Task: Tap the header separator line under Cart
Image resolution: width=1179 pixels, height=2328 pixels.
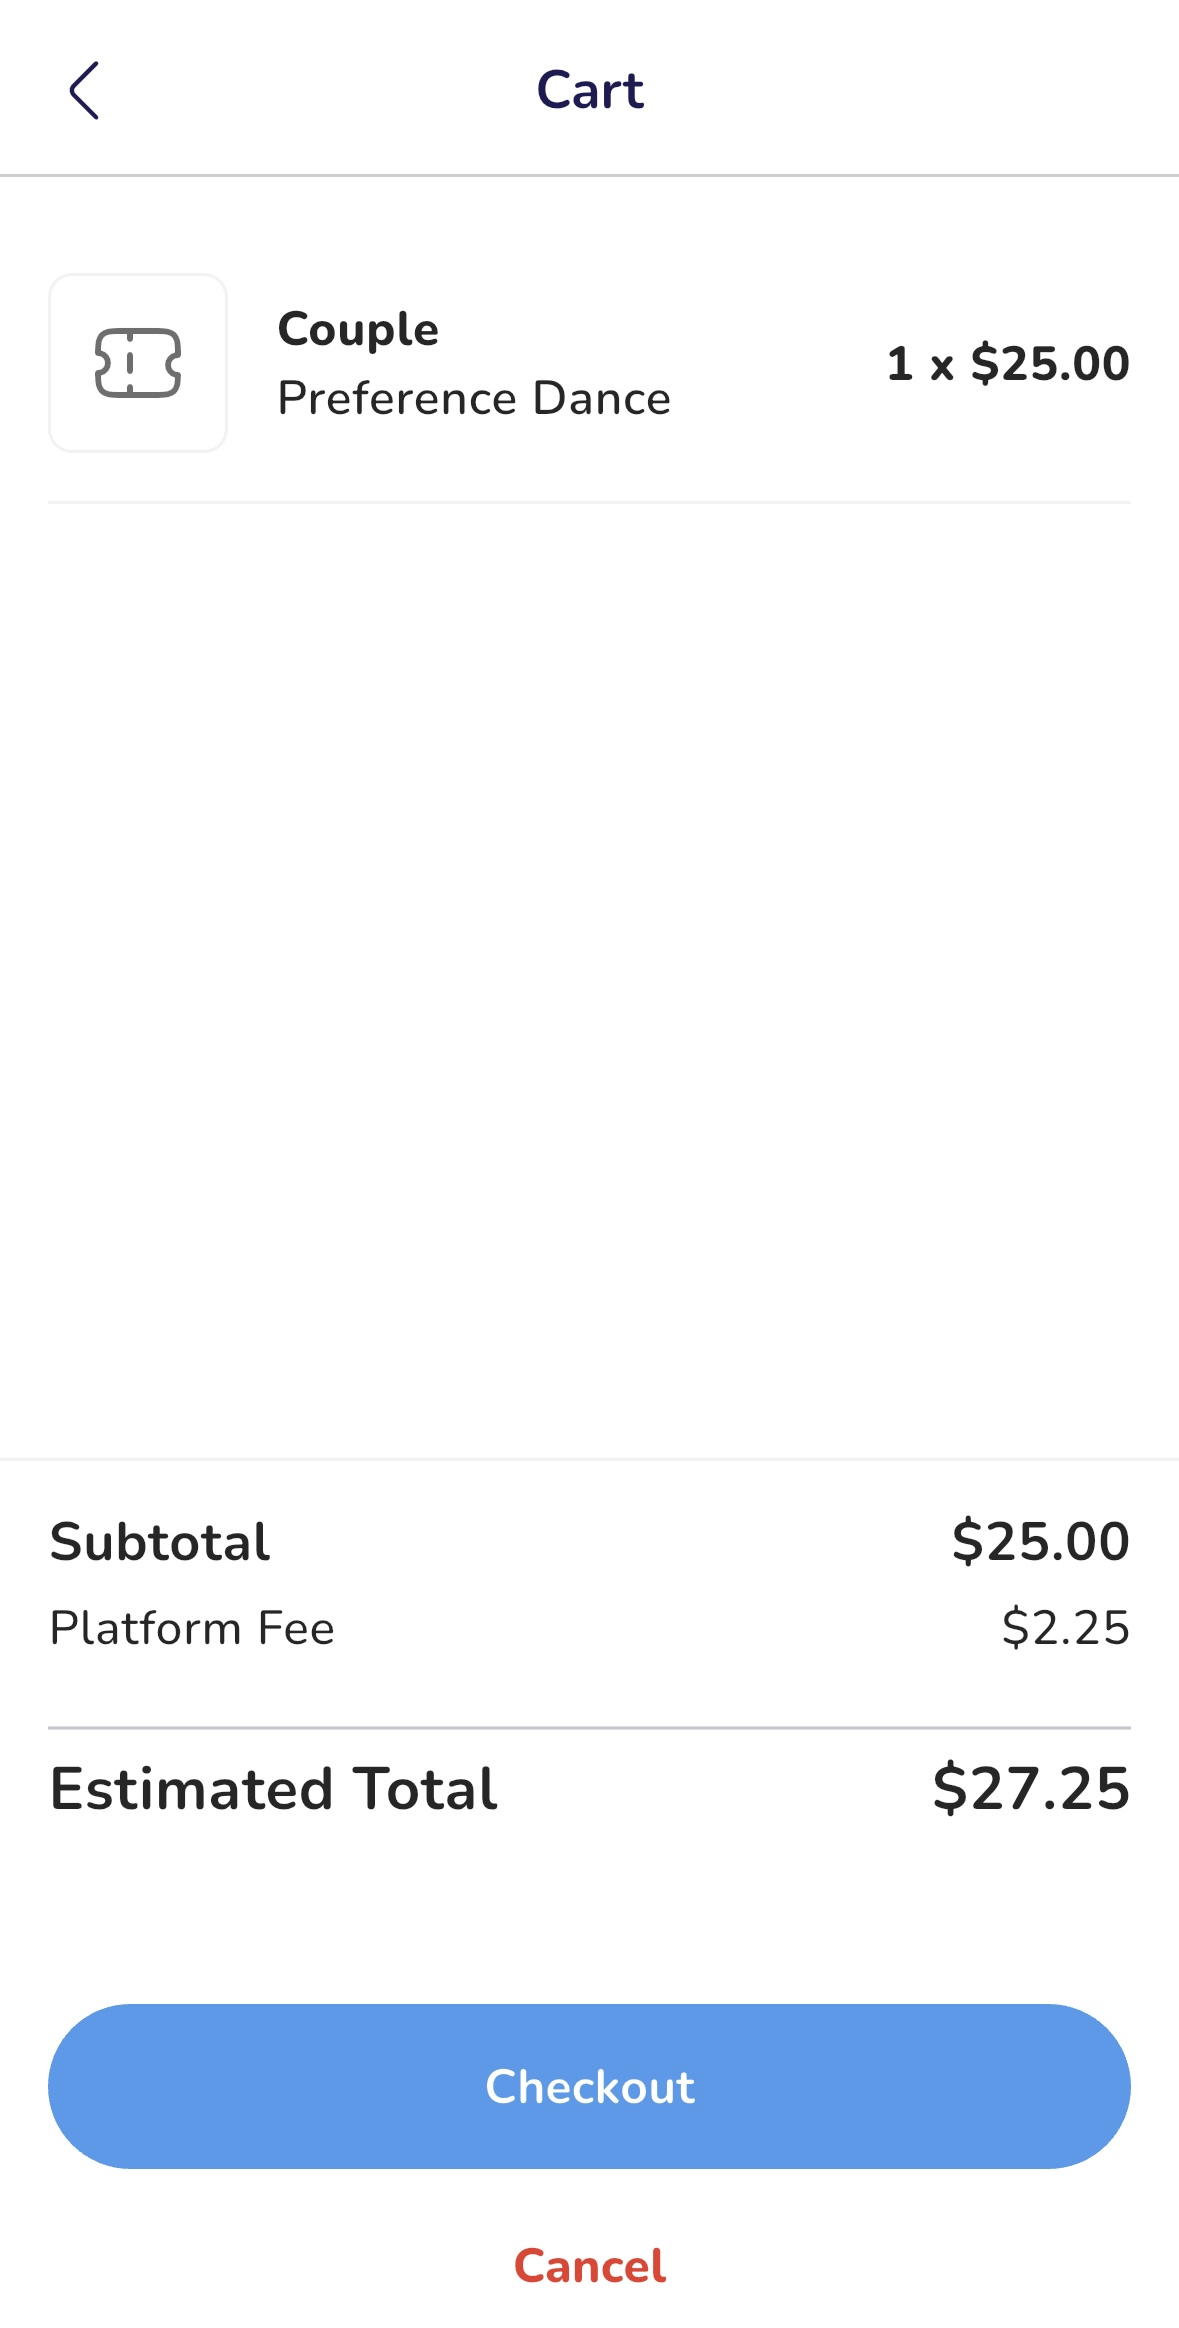Action: point(590,176)
